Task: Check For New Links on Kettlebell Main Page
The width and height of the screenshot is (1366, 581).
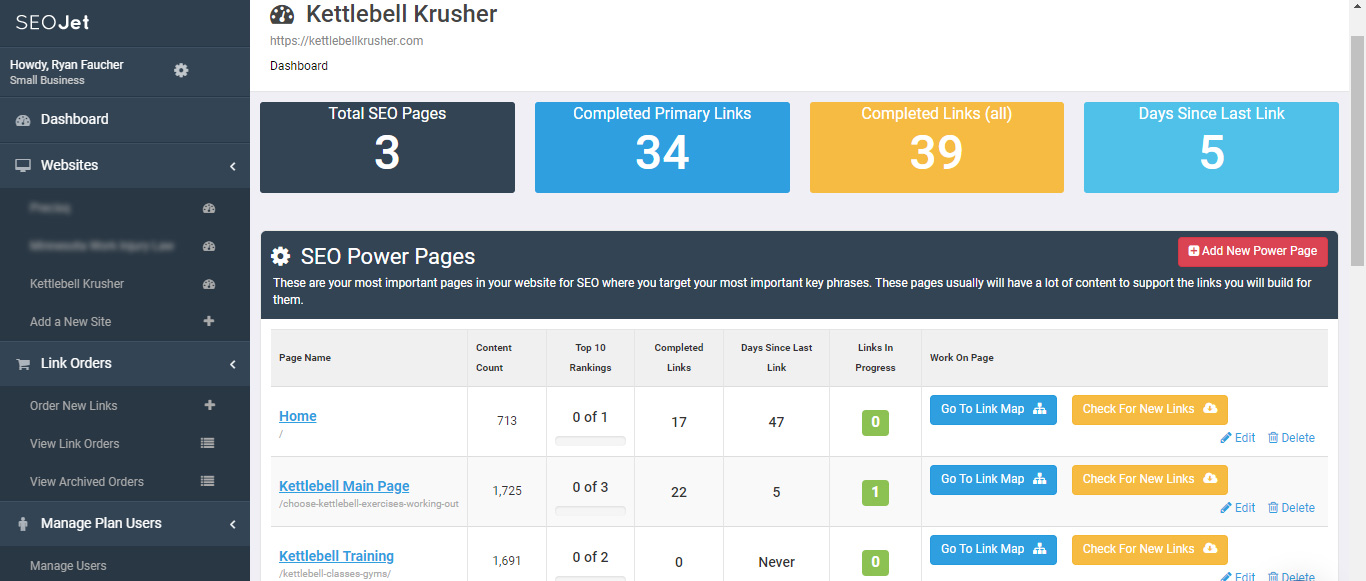Action: click(1150, 479)
